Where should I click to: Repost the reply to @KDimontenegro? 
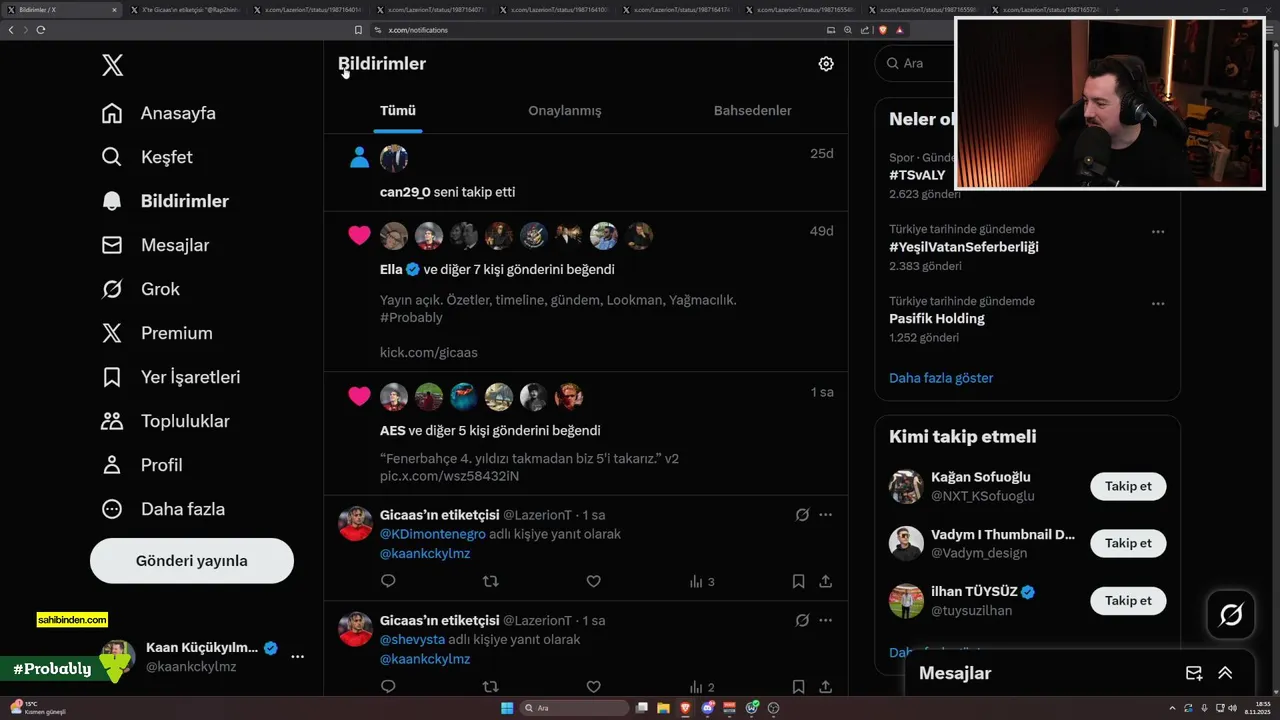[491, 581]
